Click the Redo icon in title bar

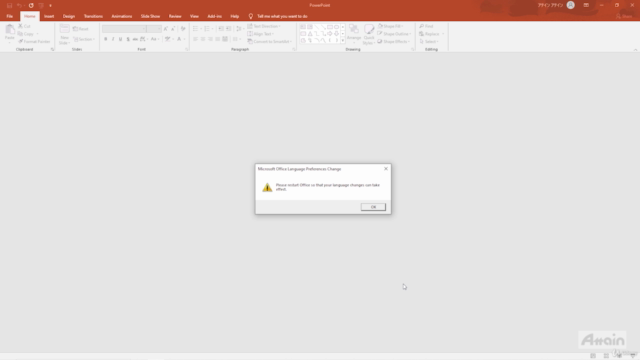point(31,5)
